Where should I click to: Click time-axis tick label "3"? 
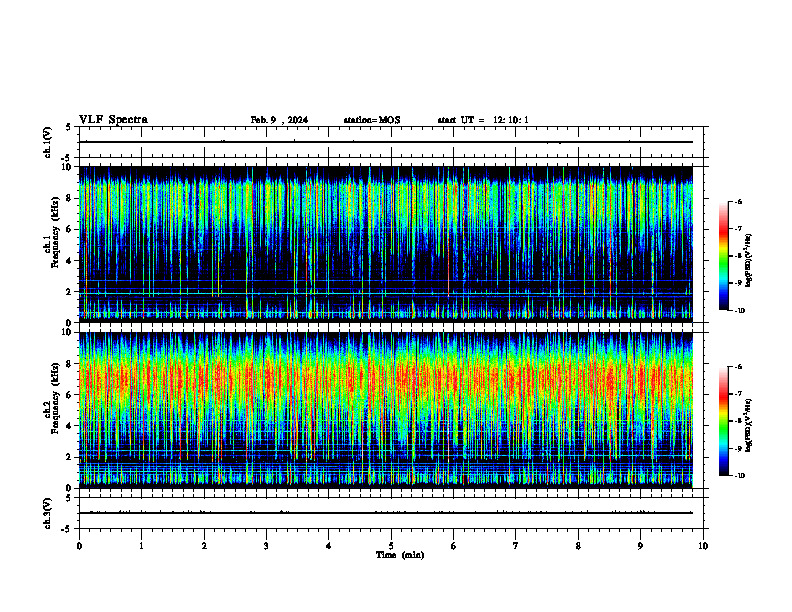(266, 546)
